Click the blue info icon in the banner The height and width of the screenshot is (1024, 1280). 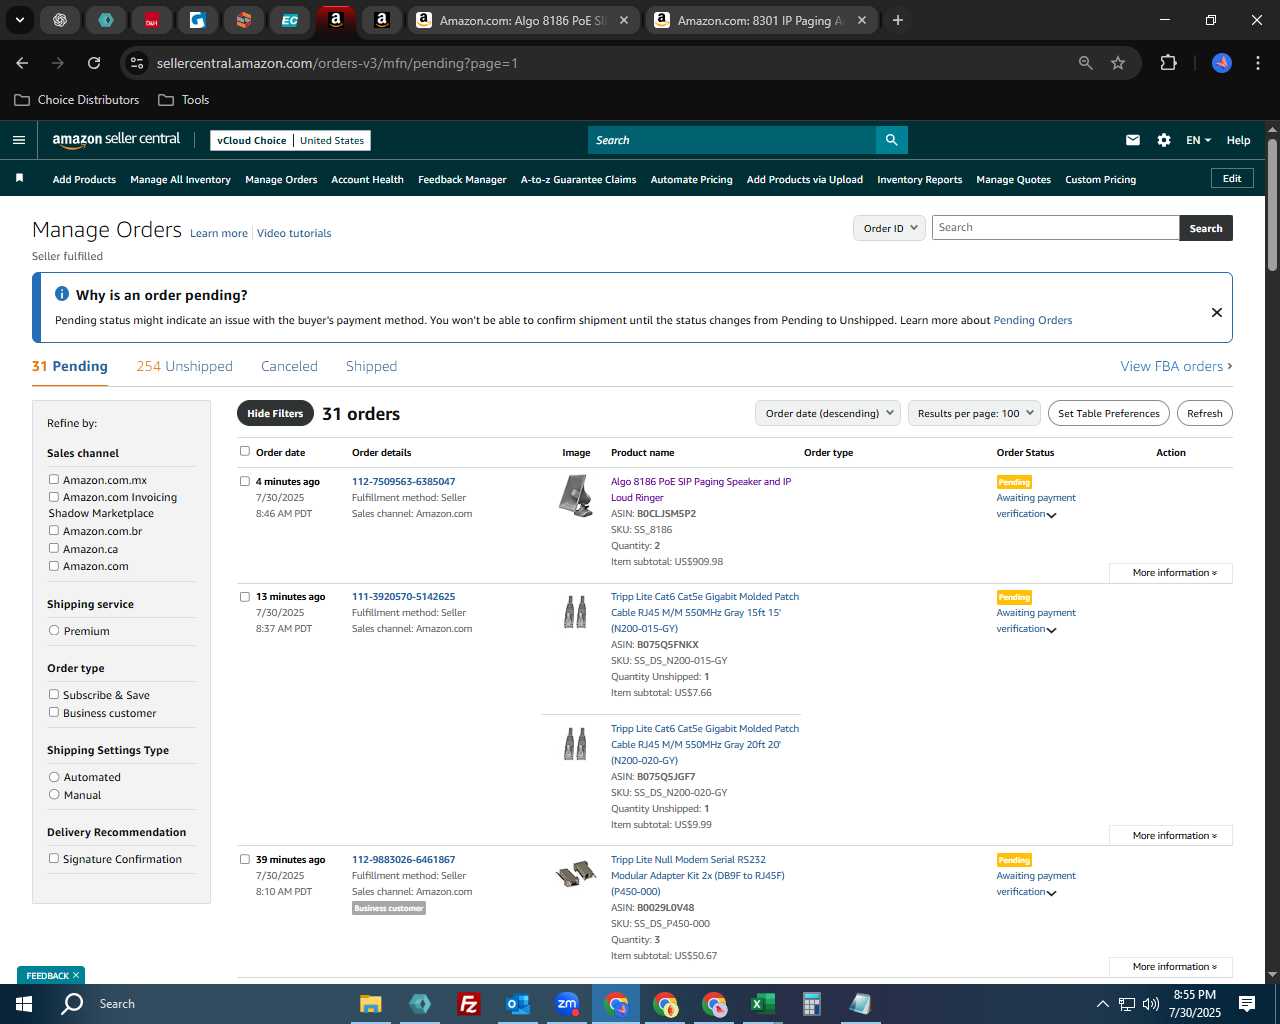[62, 294]
